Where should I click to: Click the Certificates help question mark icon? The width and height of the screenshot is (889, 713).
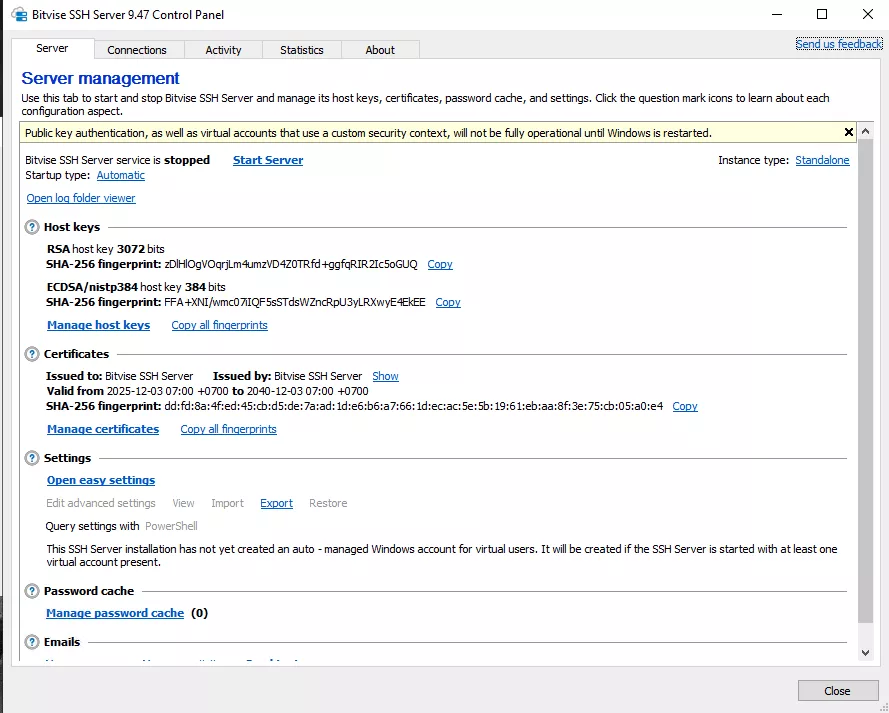[x=32, y=354]
